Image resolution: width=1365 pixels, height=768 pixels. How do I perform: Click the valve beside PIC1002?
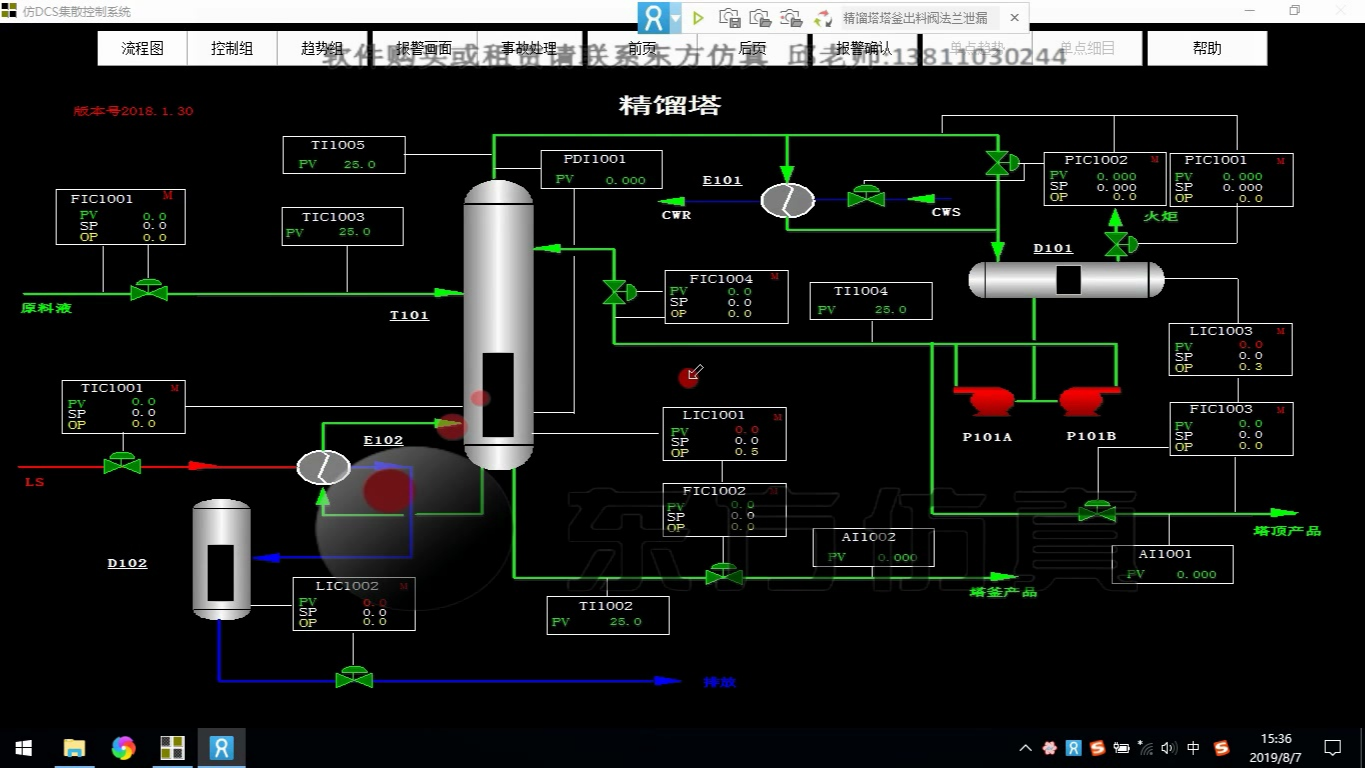pyautogui.click(x=1002, y=163)
